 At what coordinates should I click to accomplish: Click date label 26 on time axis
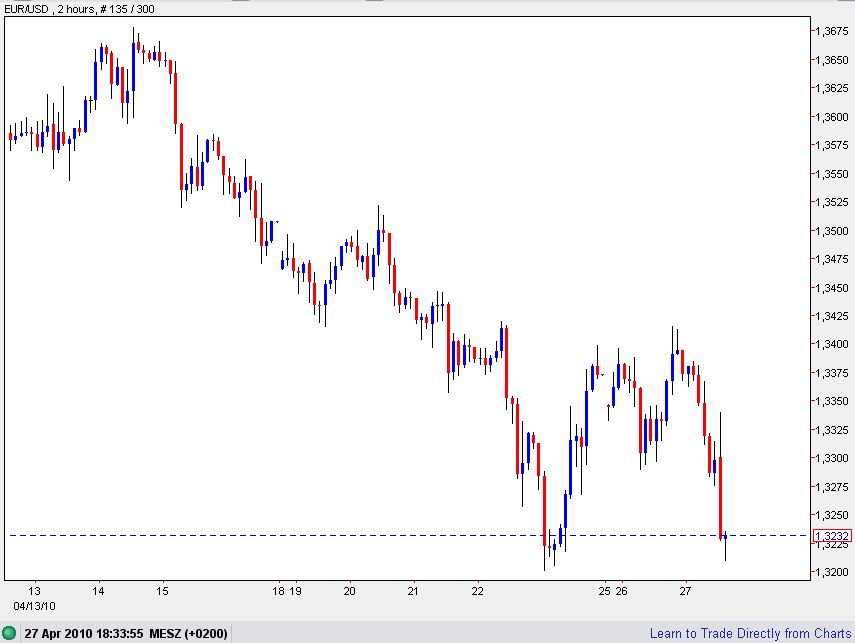[622, 591]
